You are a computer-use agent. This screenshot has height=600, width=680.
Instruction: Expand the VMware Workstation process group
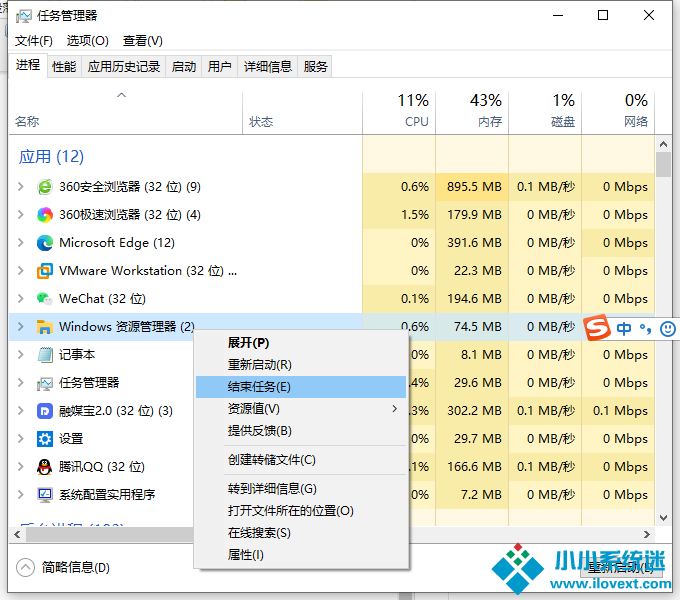coord(20,271)
